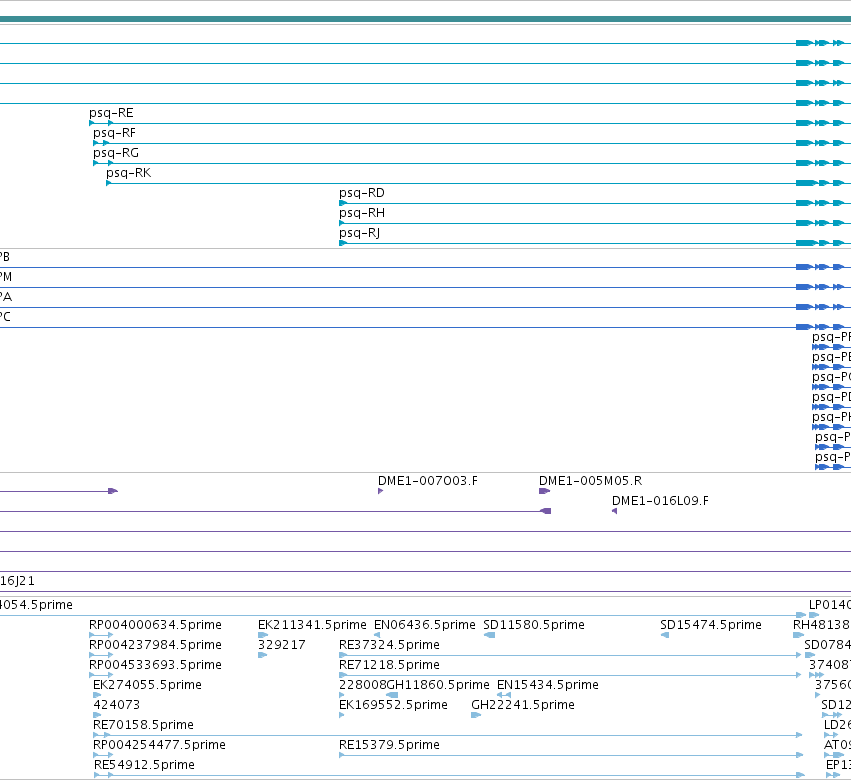Select the psq-RD transcript label
Viewport: 851px width, 780px height.
362,193
